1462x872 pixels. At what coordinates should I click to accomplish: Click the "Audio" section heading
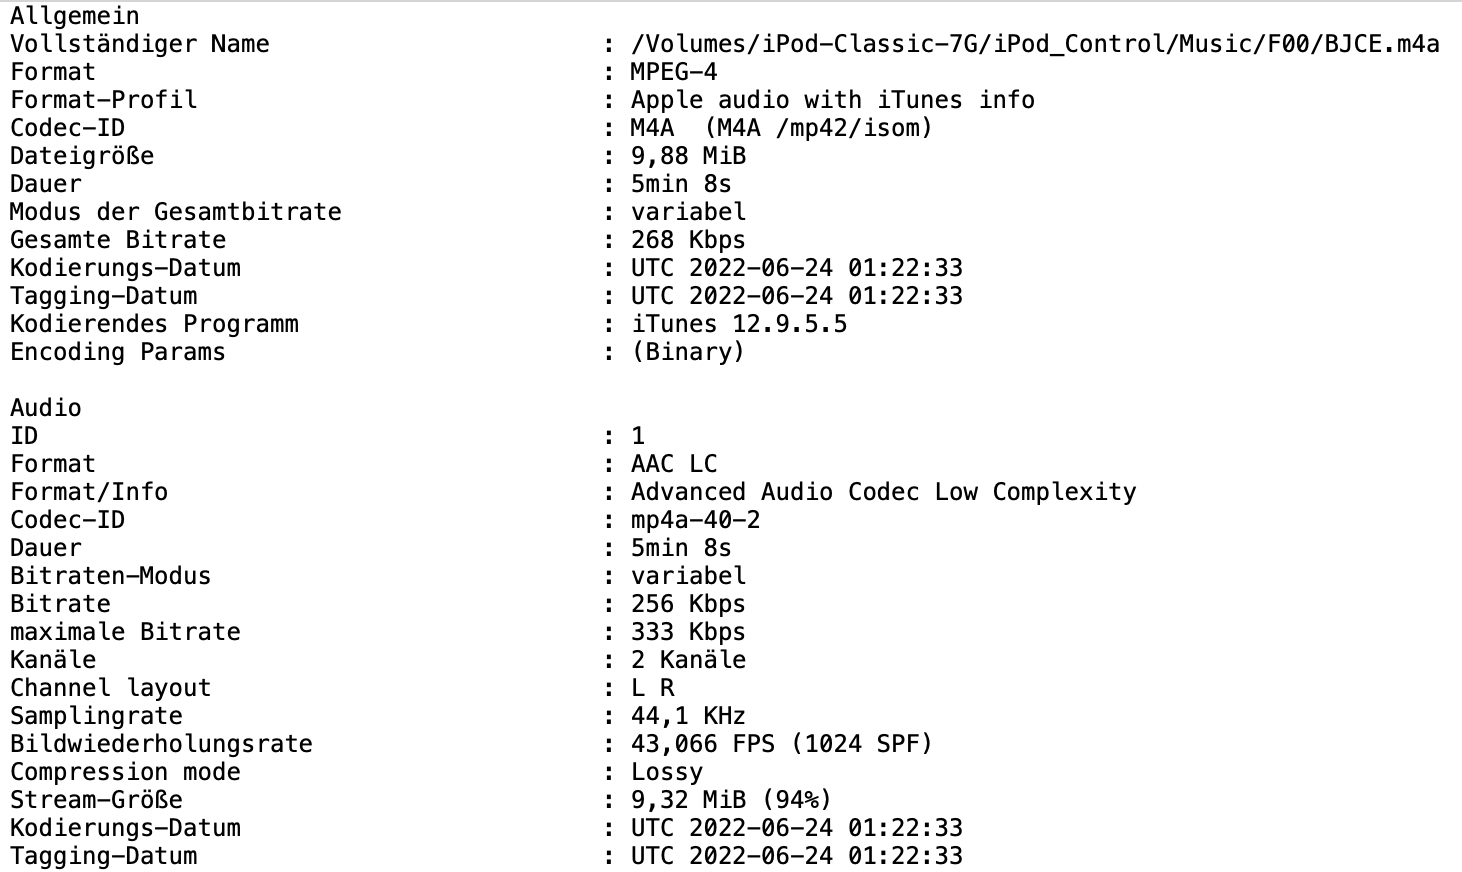click(46, 408)
